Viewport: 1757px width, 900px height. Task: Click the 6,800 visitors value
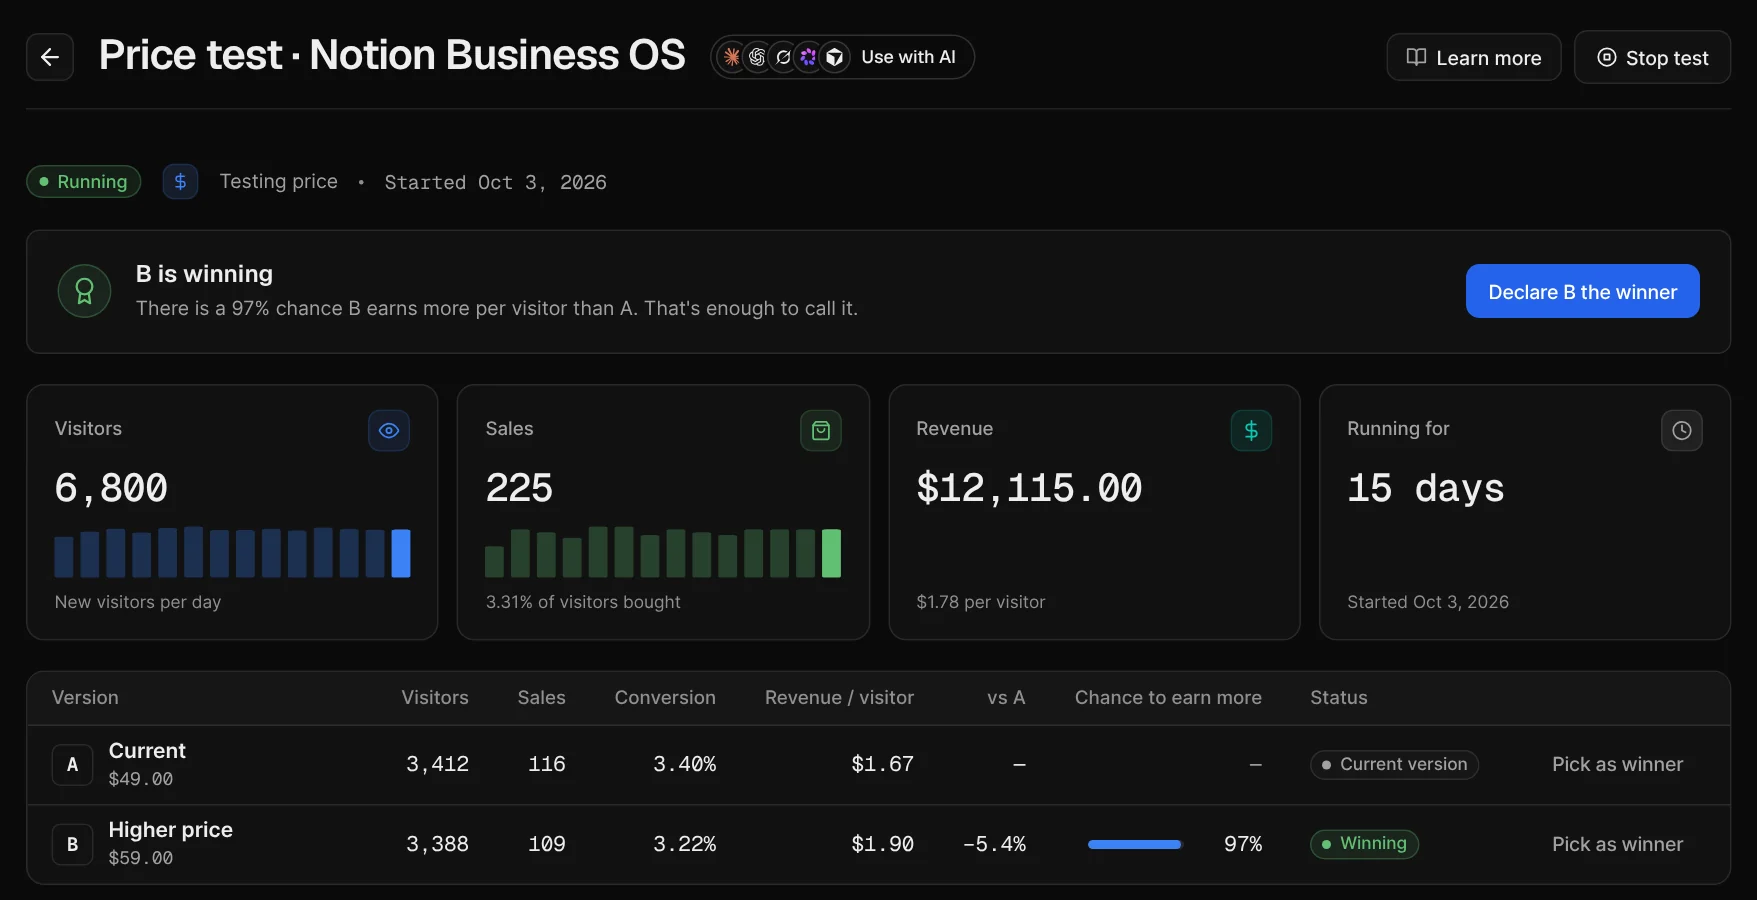(x=111, y=488)
